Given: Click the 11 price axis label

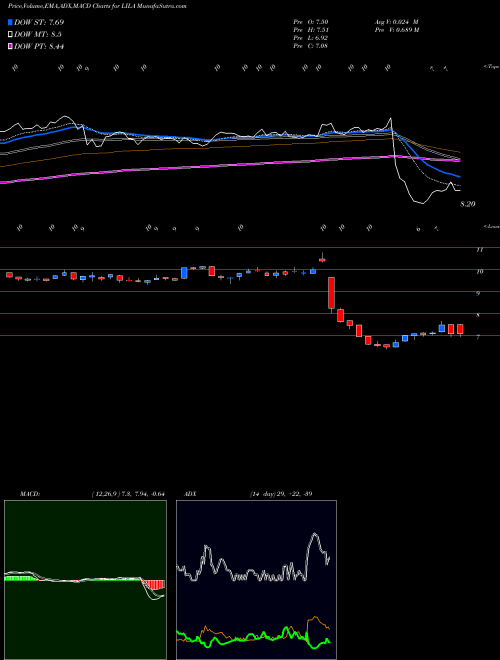Looking at the screenshot, I should 479,250.
